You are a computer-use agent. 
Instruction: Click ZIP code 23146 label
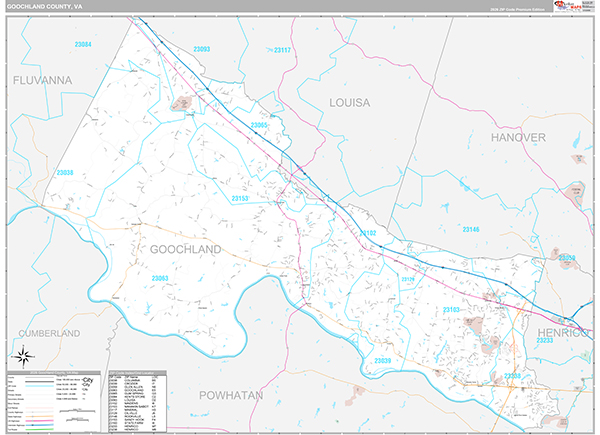[471, 230]
